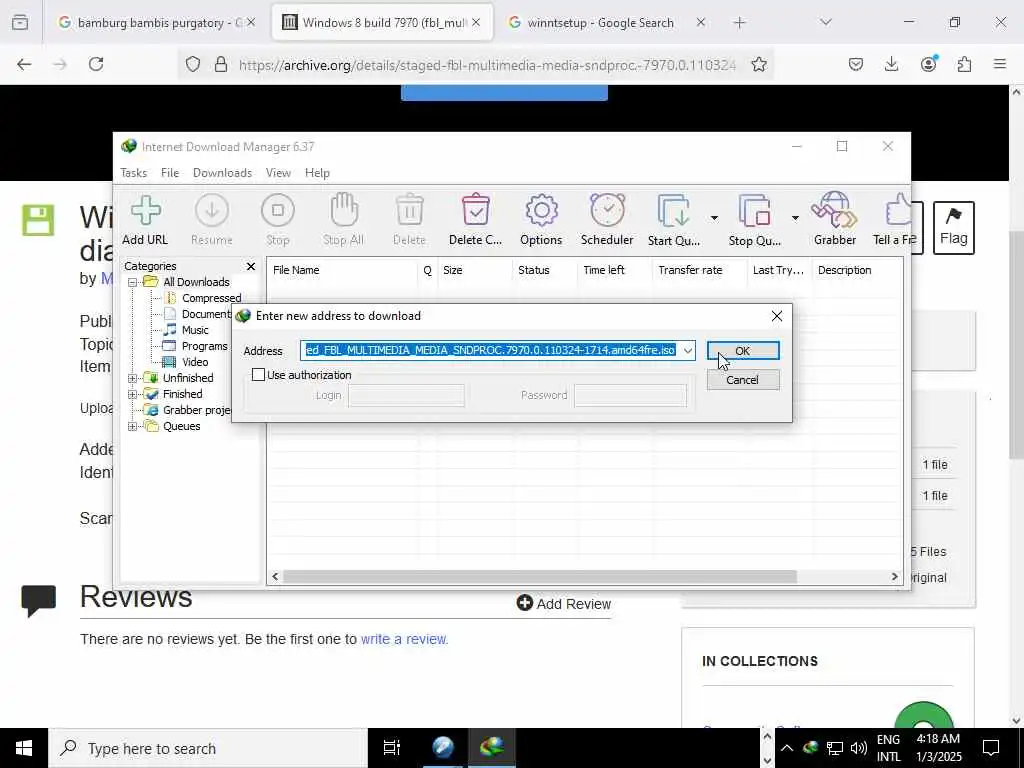The image size is (1024, 768).
Task: Click Cancel in address dialog
Action: coord(743,379)
